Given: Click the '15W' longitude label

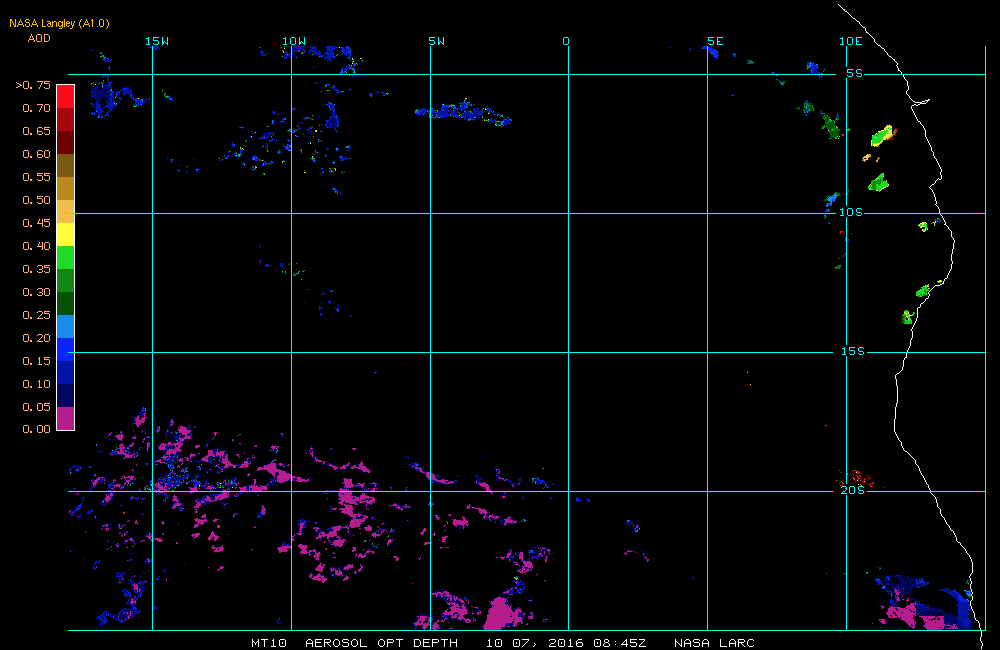Looking at the screenshot, I should 157,41.
